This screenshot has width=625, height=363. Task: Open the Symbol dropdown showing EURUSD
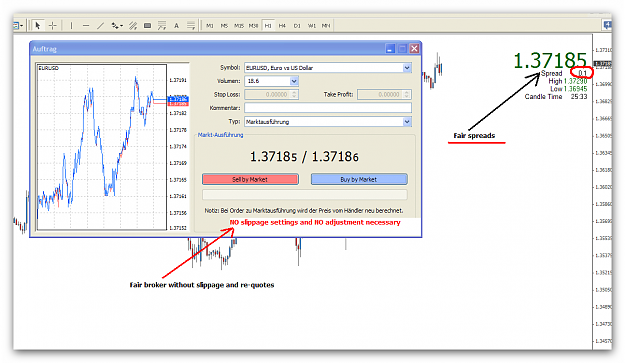(x=328, y=68)
